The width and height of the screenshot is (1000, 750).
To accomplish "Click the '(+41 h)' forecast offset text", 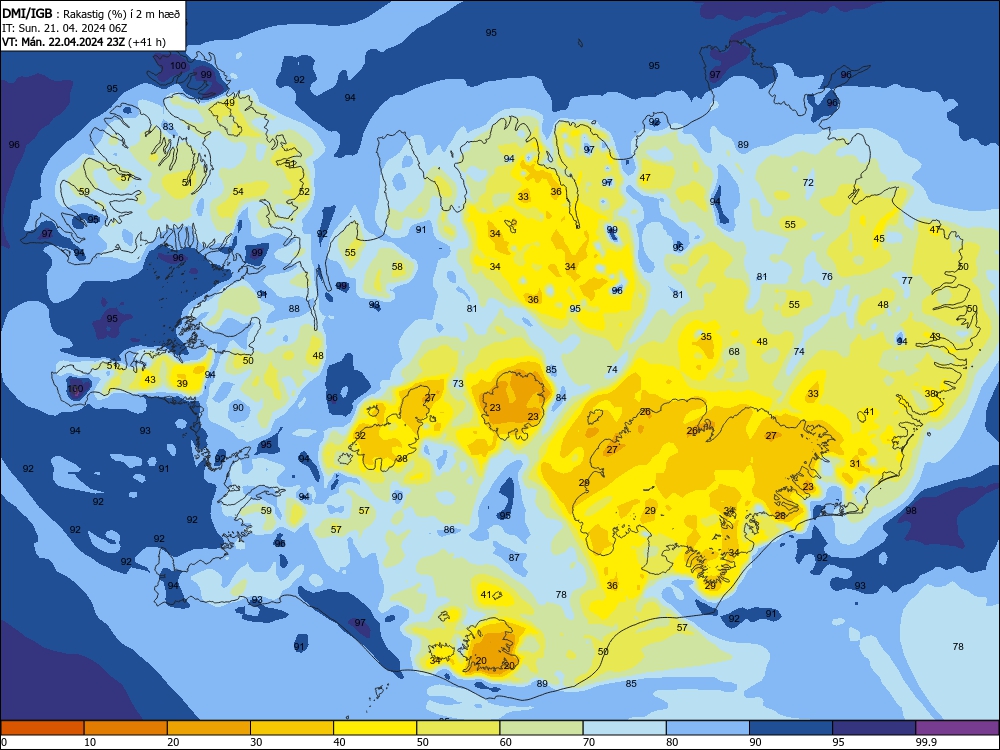I will (x=147, y=42).
